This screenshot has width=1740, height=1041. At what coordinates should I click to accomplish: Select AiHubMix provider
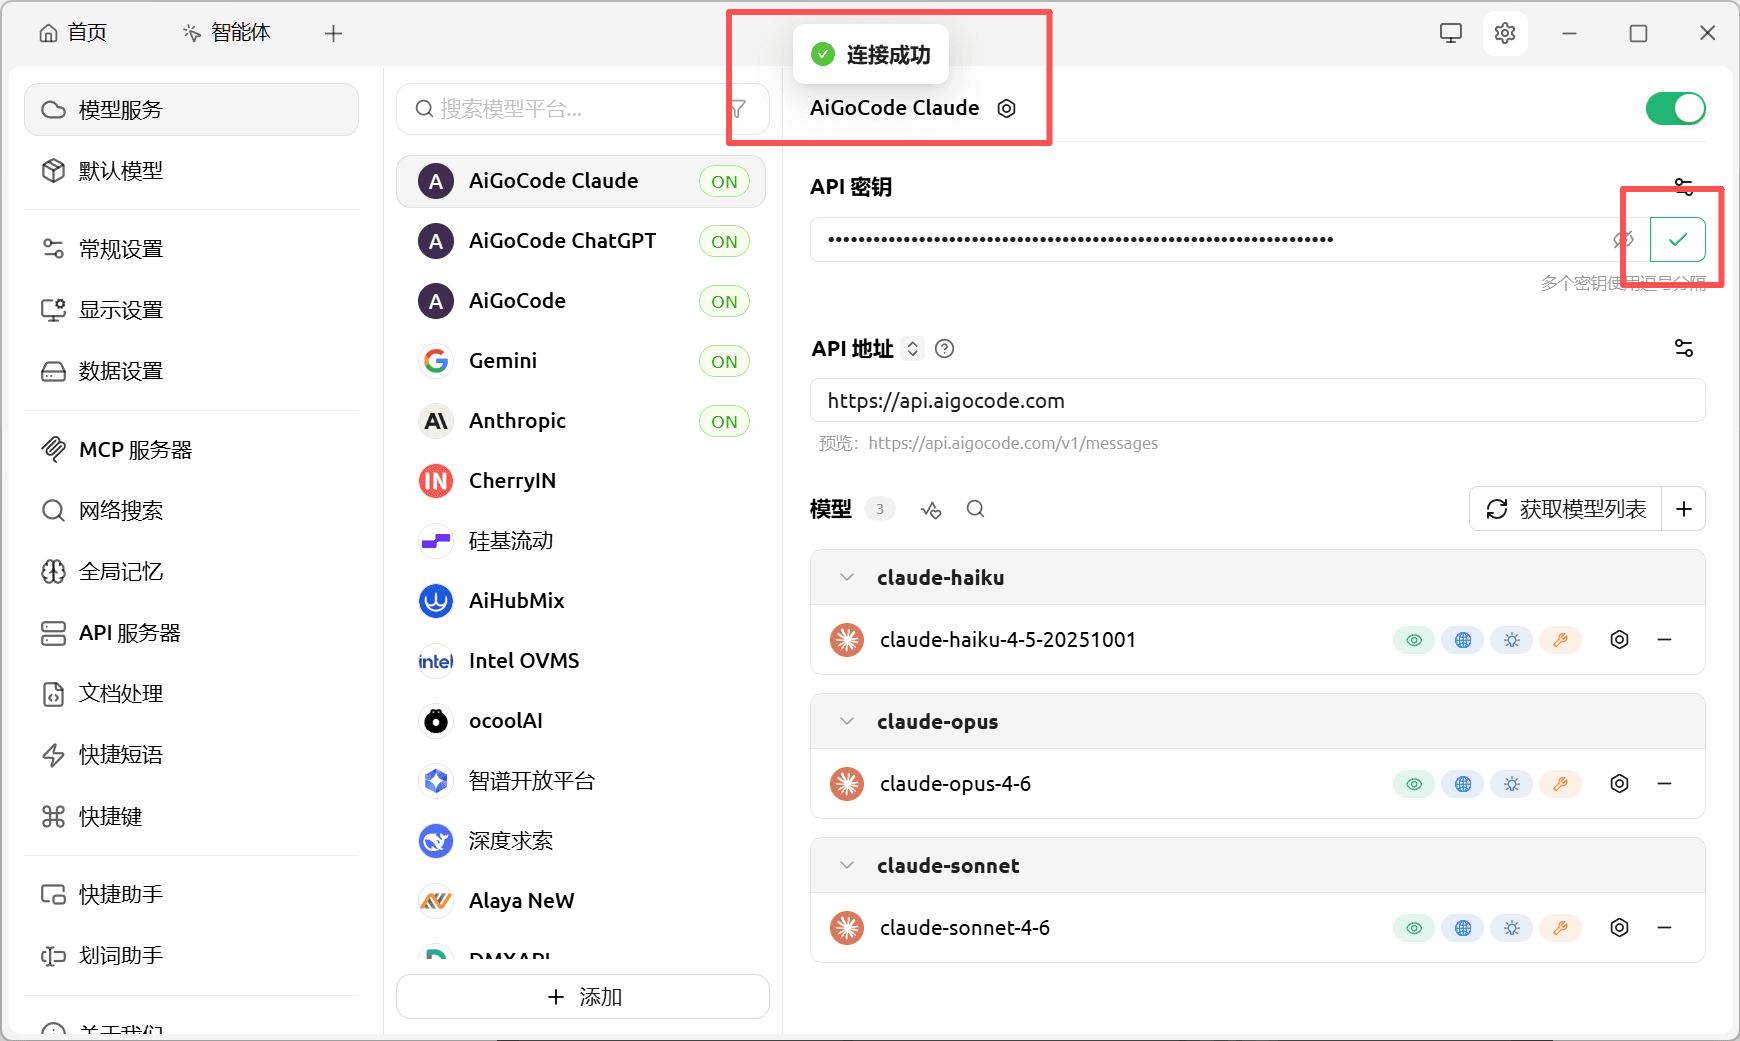tap(581, 601)
